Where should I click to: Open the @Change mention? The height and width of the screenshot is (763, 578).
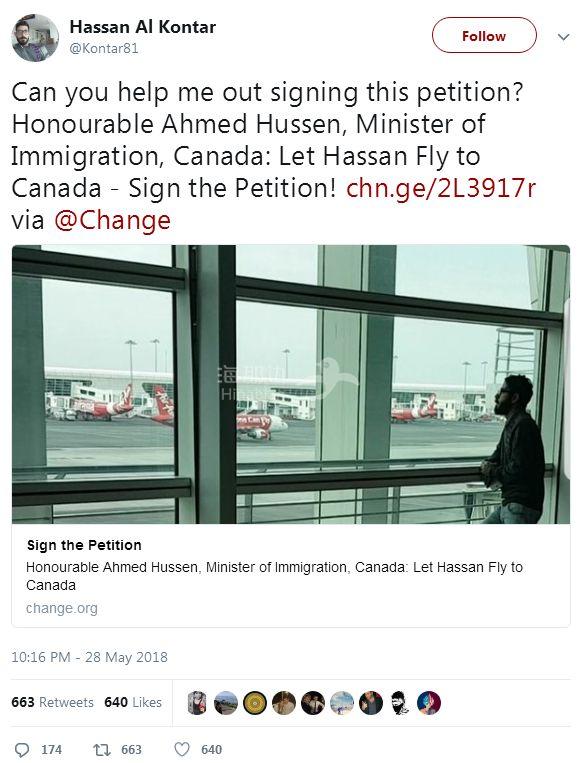pyautogui.click(x=112, y=220)
